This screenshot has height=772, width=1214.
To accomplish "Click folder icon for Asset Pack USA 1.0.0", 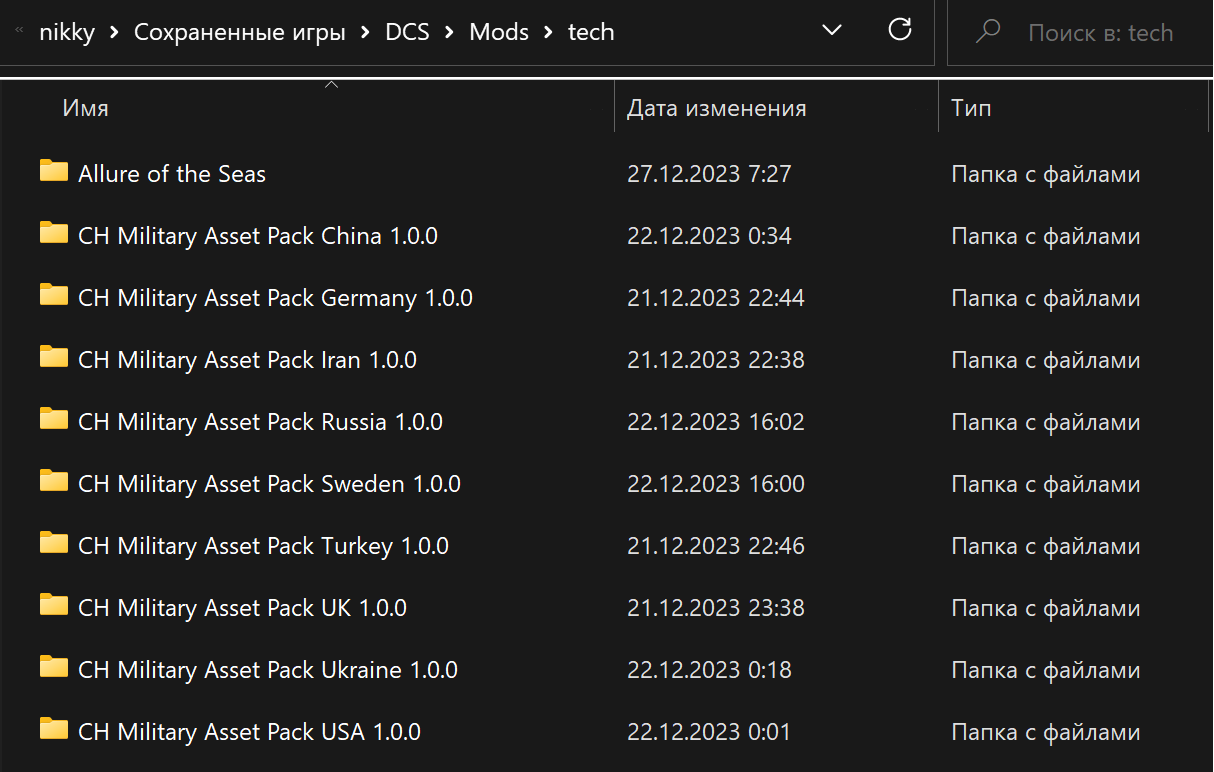I will tap(54, 729).
